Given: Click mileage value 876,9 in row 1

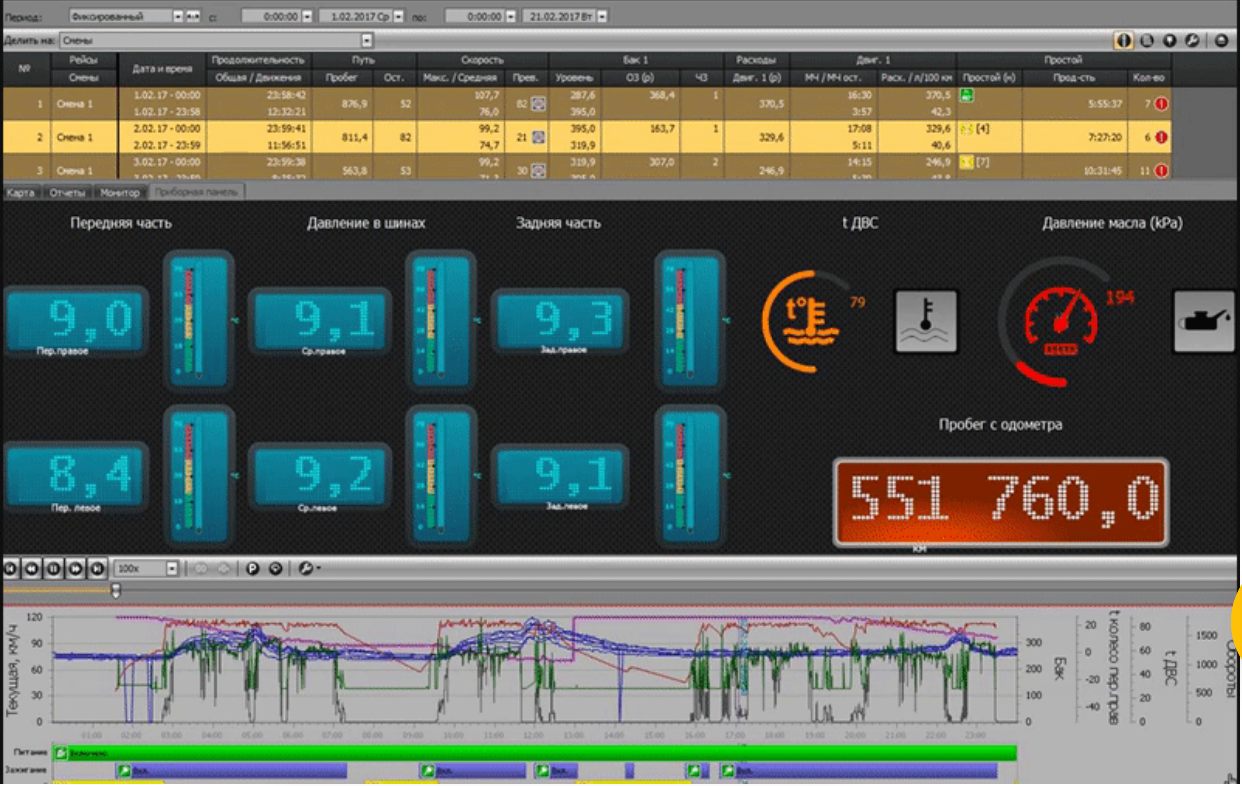Looking at the screenshot, I should pos(354,104).
